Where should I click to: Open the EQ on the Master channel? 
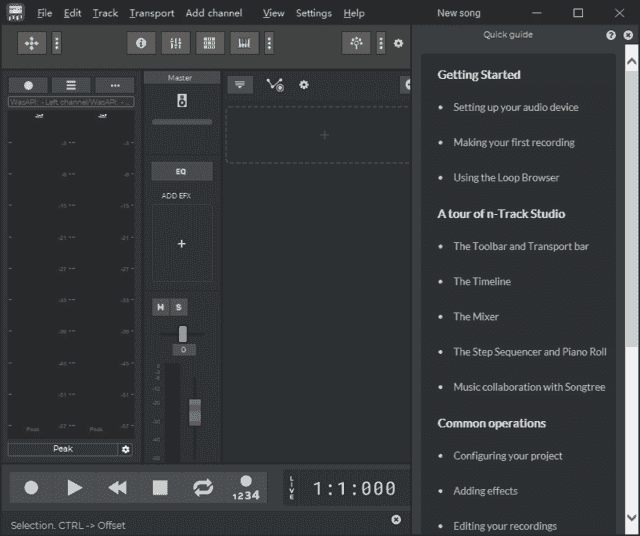pos(181,172)
